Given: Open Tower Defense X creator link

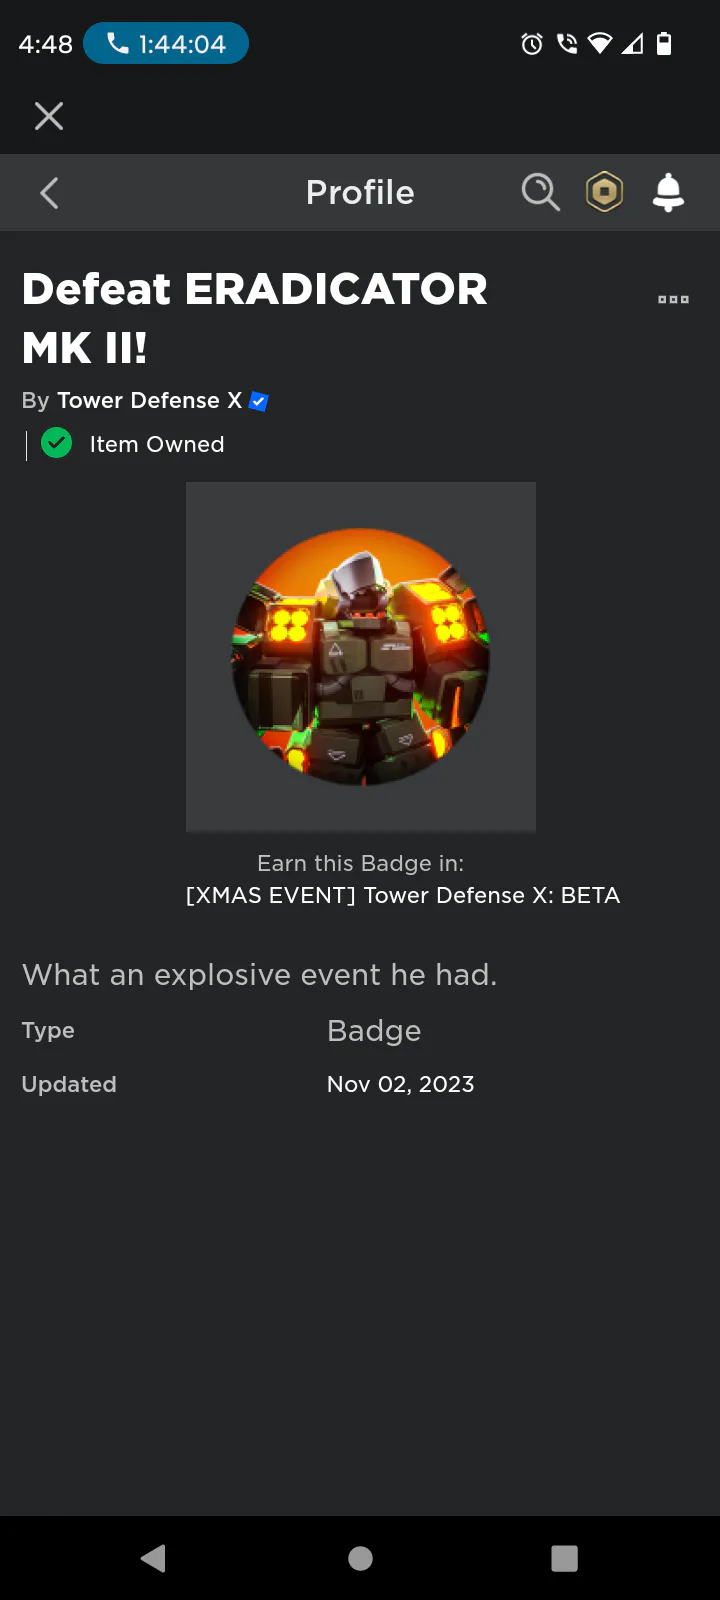Looking at the screenshot, I should pyautogui.click(x=150, y=400).
